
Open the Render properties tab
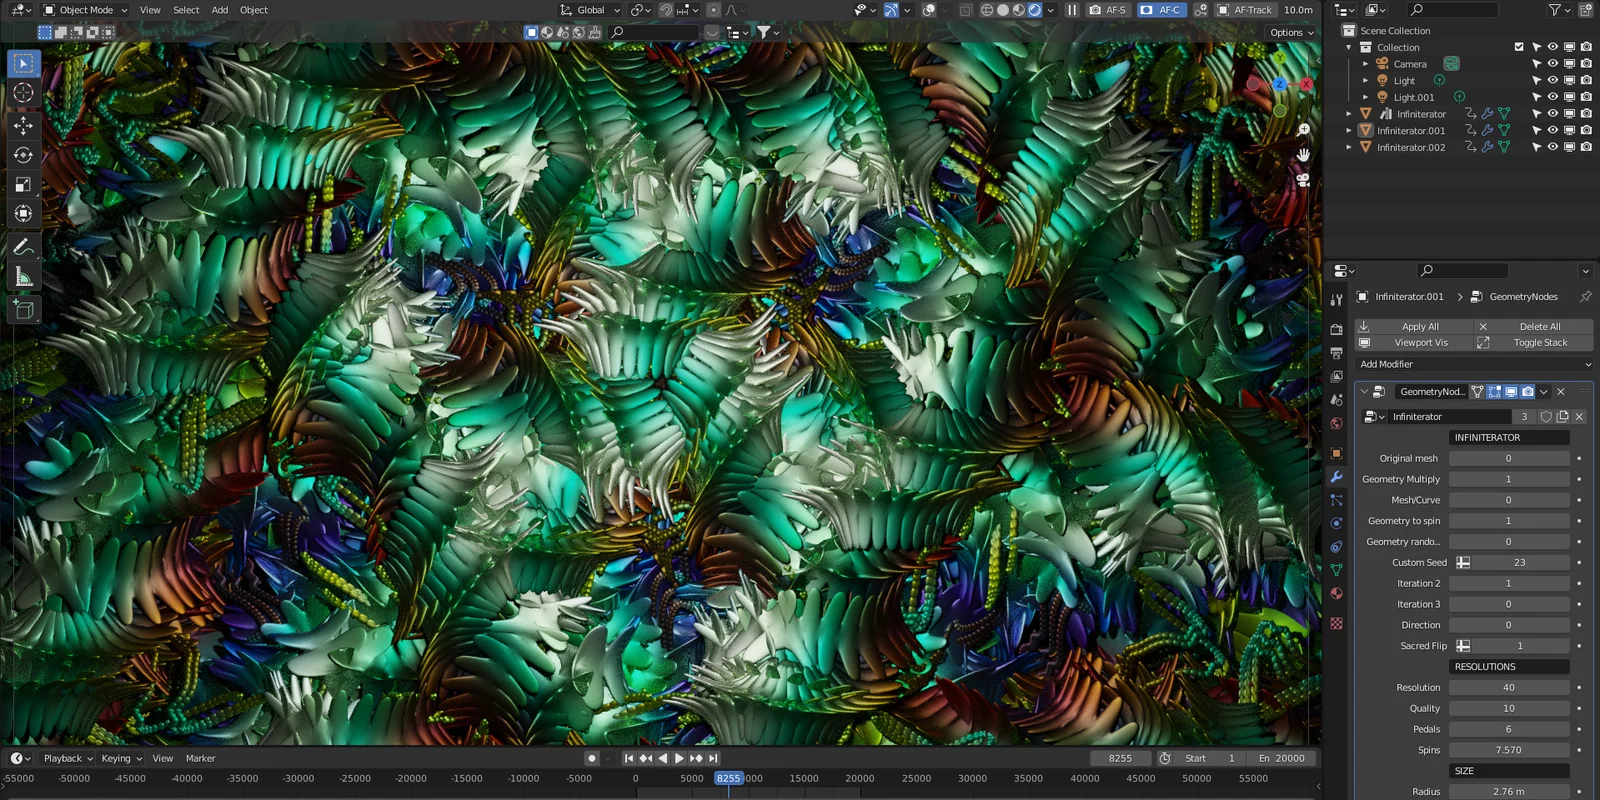[1336, 329]
